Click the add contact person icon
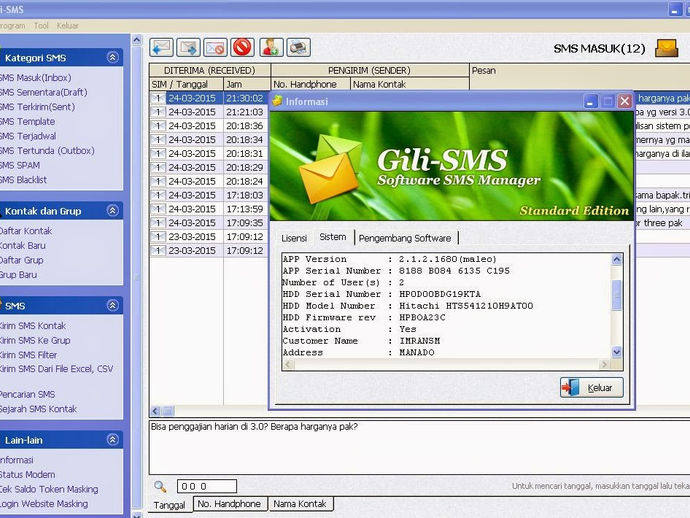The image size is (690, 518). pos(271,48)
